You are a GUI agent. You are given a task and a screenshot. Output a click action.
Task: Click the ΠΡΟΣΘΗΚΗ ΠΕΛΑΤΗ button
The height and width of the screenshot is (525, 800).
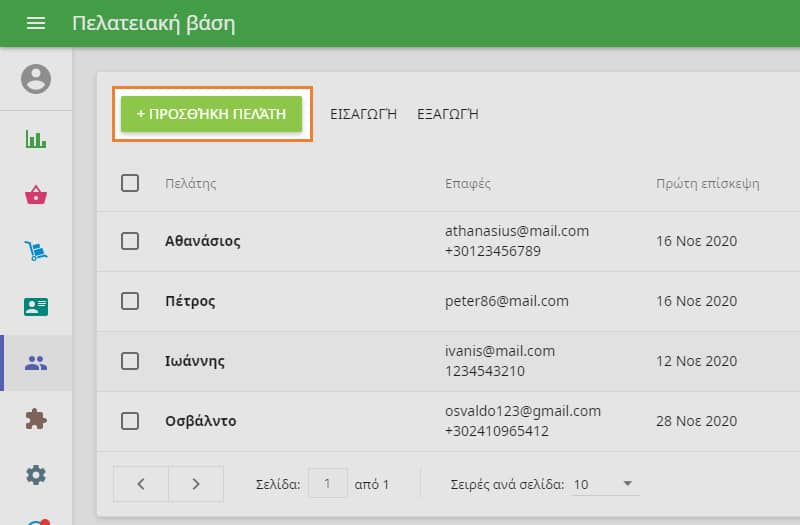tap(211, 114)
